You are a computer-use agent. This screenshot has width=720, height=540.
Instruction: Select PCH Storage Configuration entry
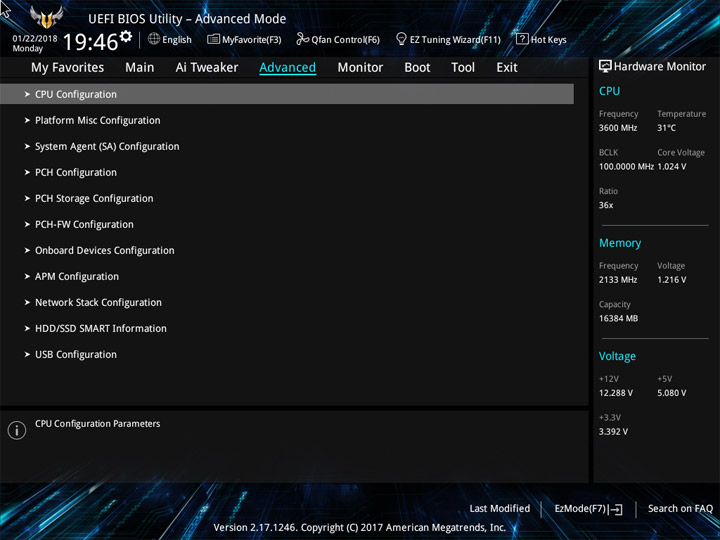click(x=94, y=198)
